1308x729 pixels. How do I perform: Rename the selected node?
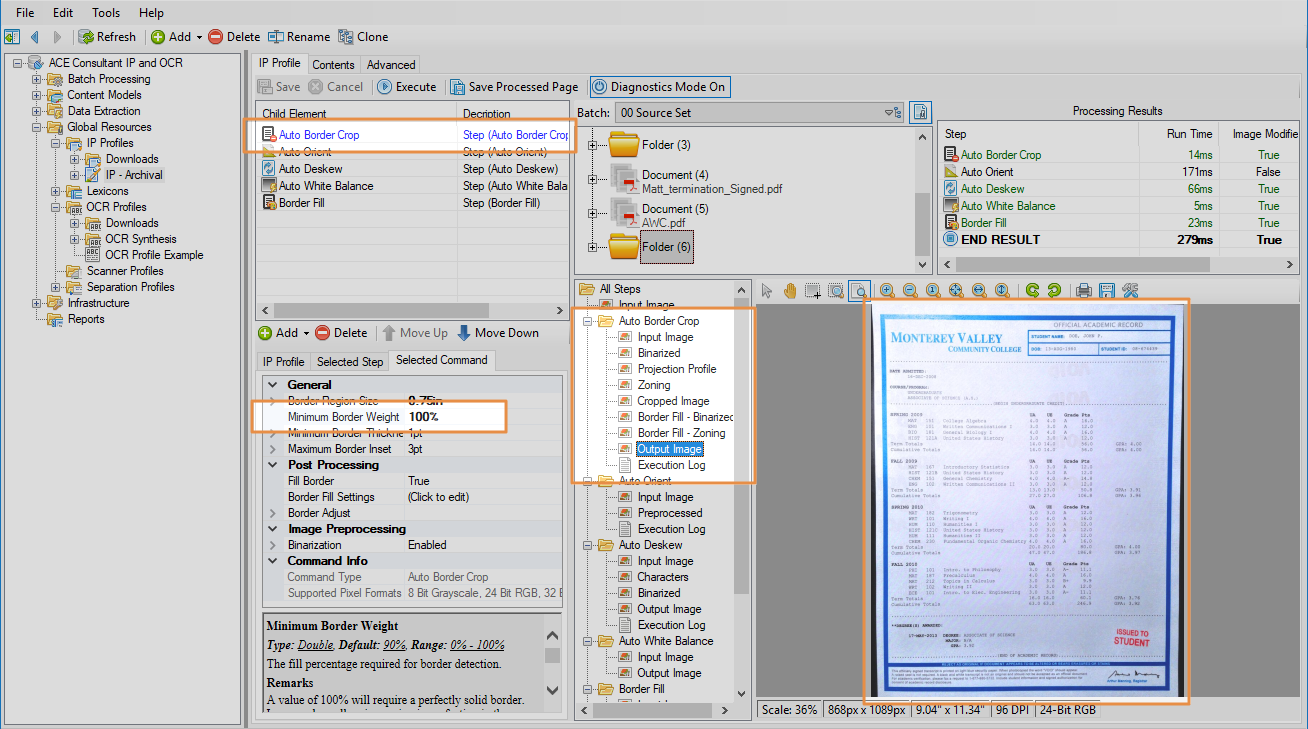tap(298, 37)
